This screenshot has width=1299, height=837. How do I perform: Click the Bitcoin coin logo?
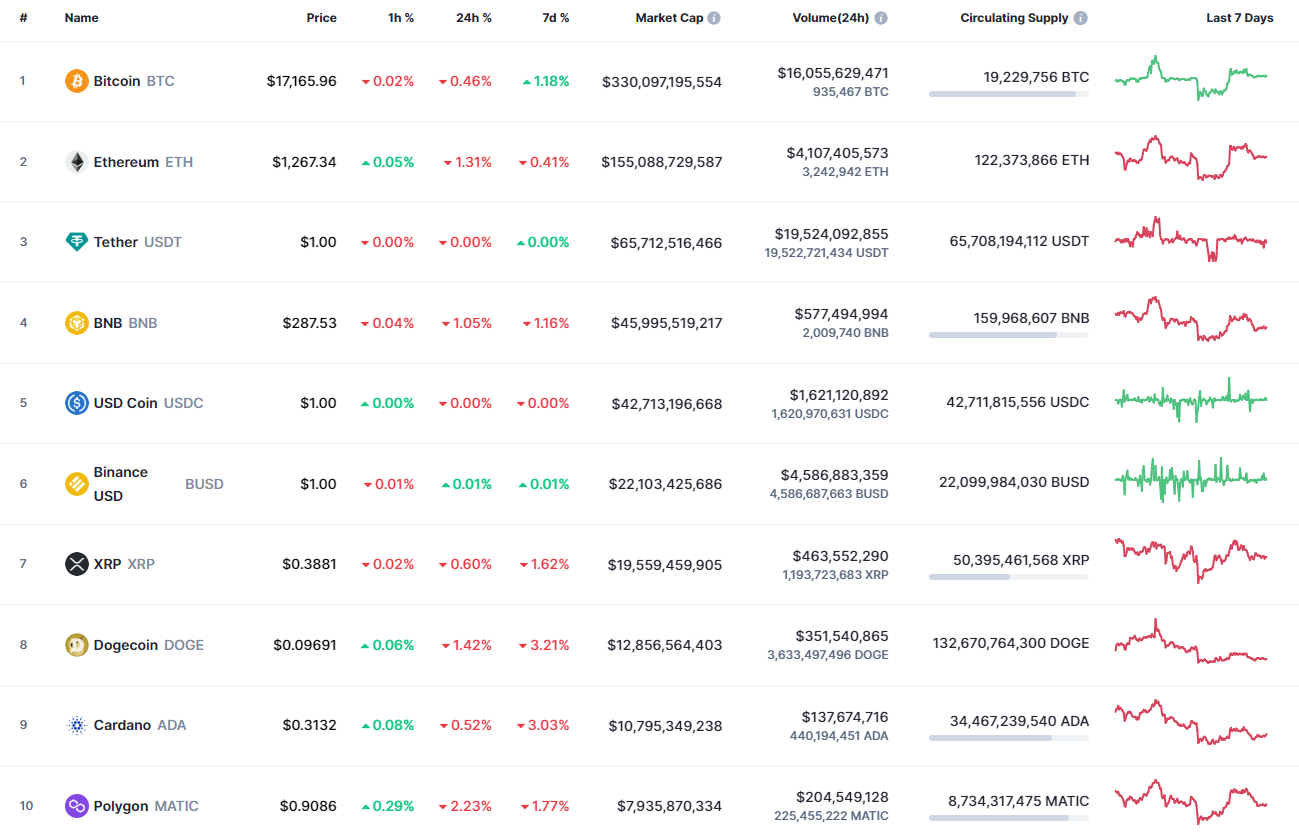[x=76, y=81]
